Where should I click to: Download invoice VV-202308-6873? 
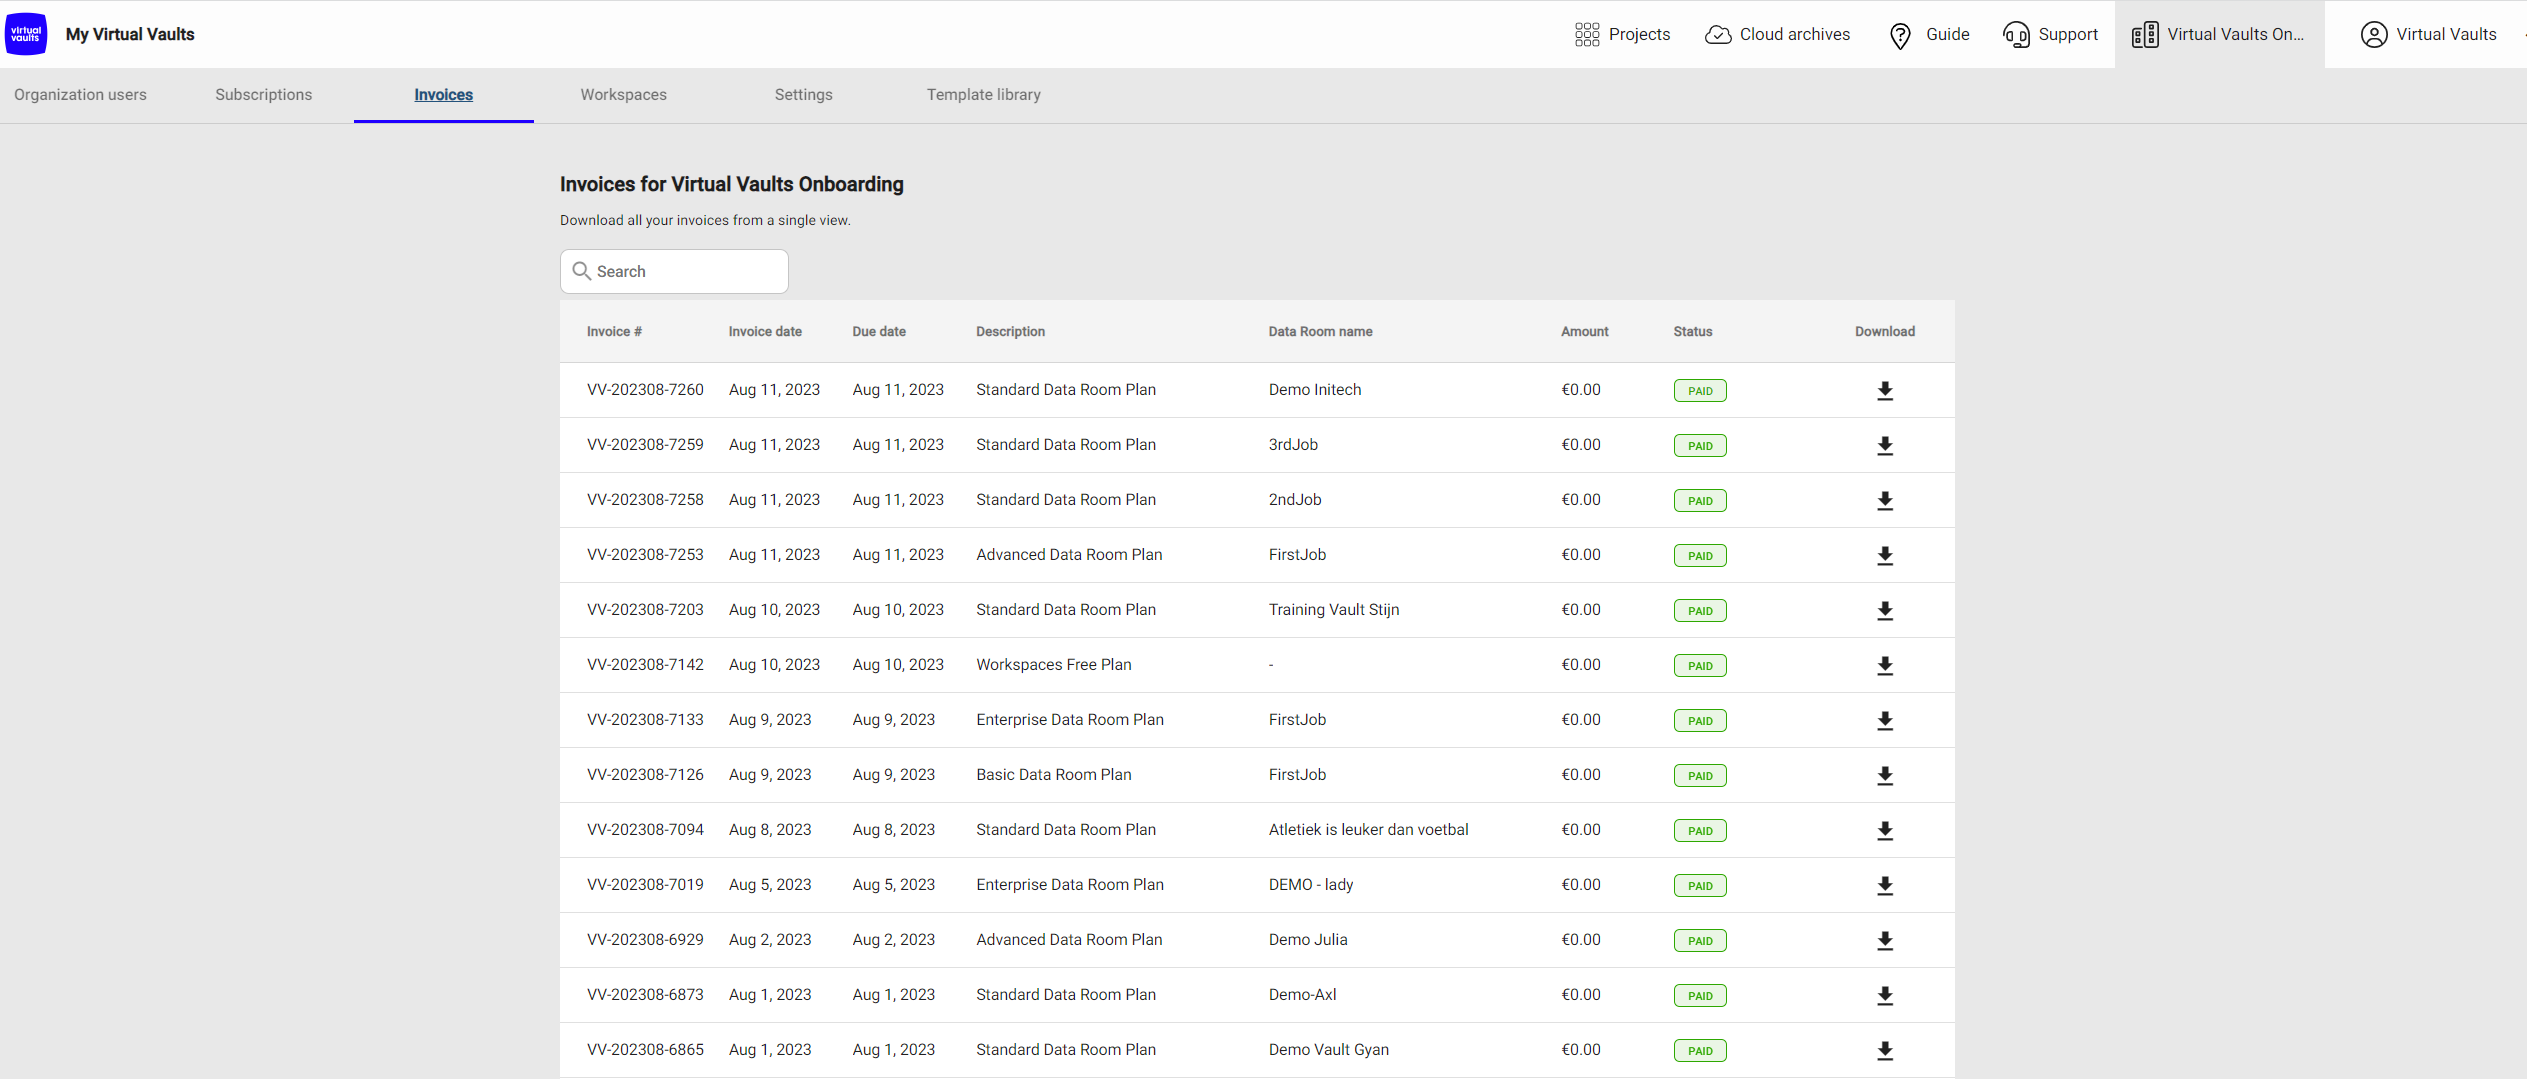tap(1885, 996)
